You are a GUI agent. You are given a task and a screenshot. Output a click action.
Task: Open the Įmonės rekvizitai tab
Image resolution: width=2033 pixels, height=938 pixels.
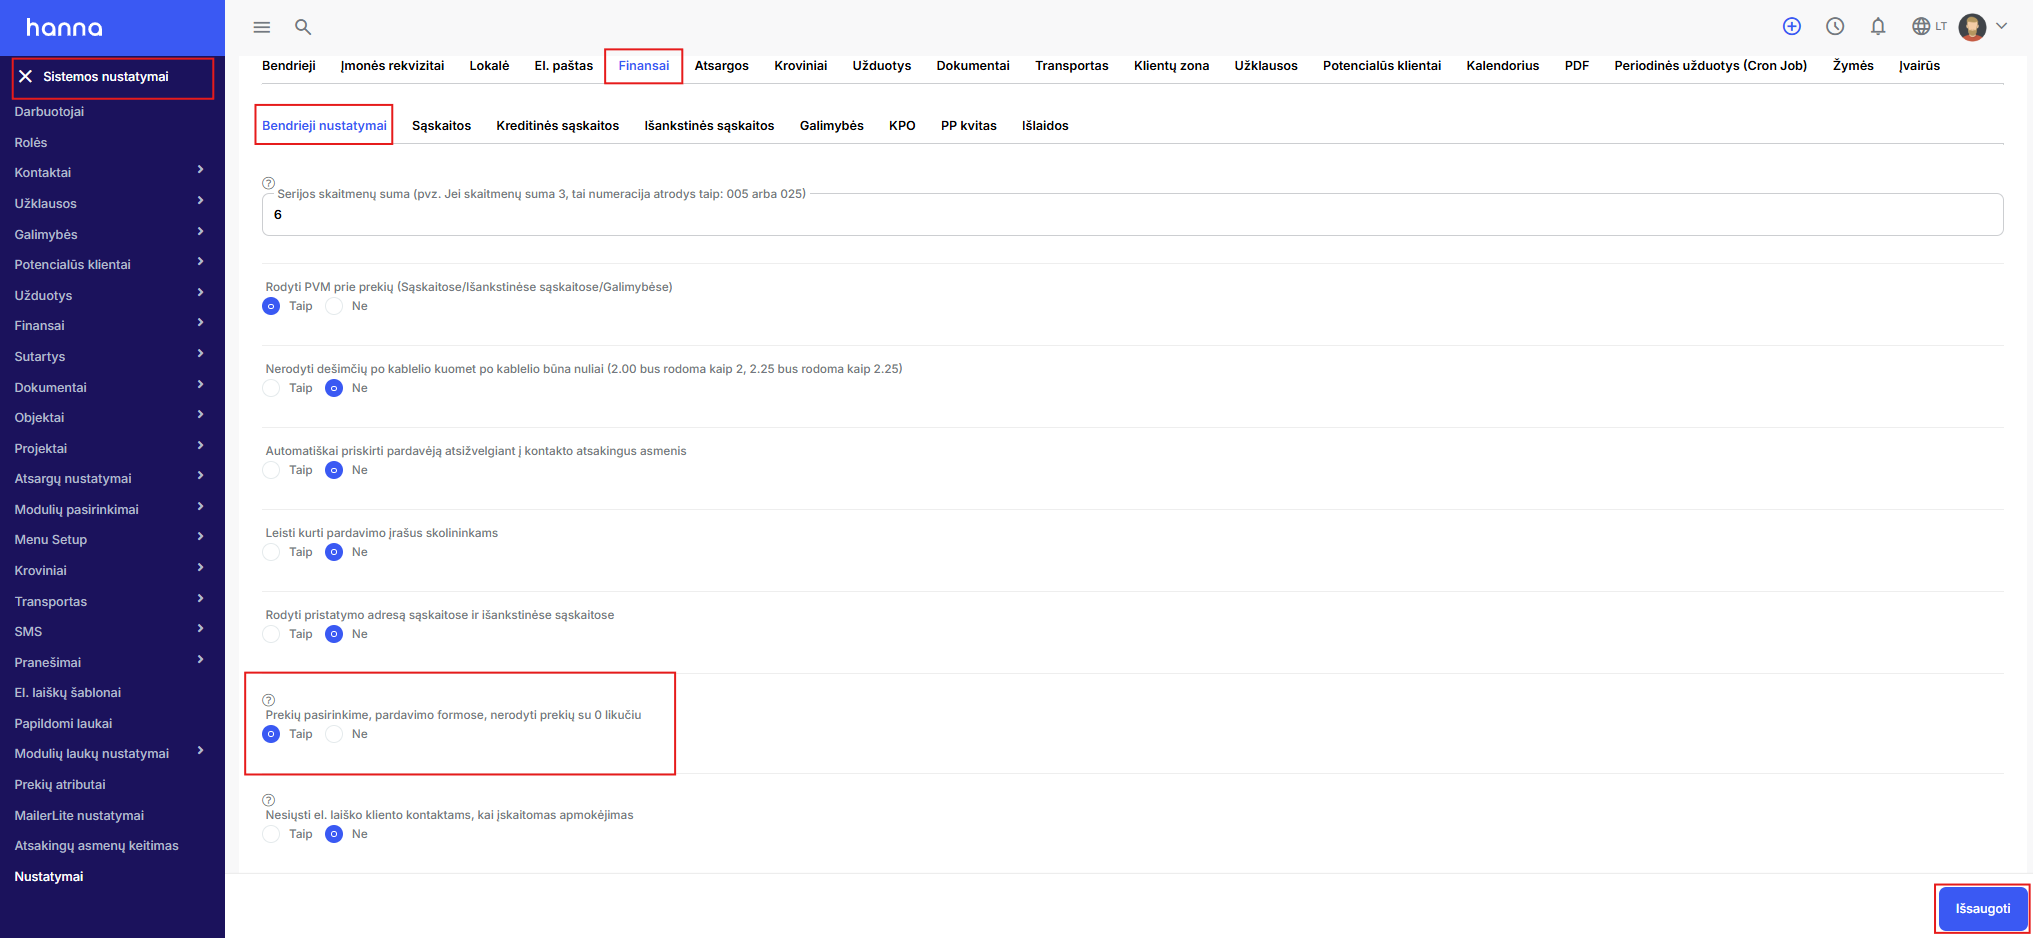click(x=392, y=66)
